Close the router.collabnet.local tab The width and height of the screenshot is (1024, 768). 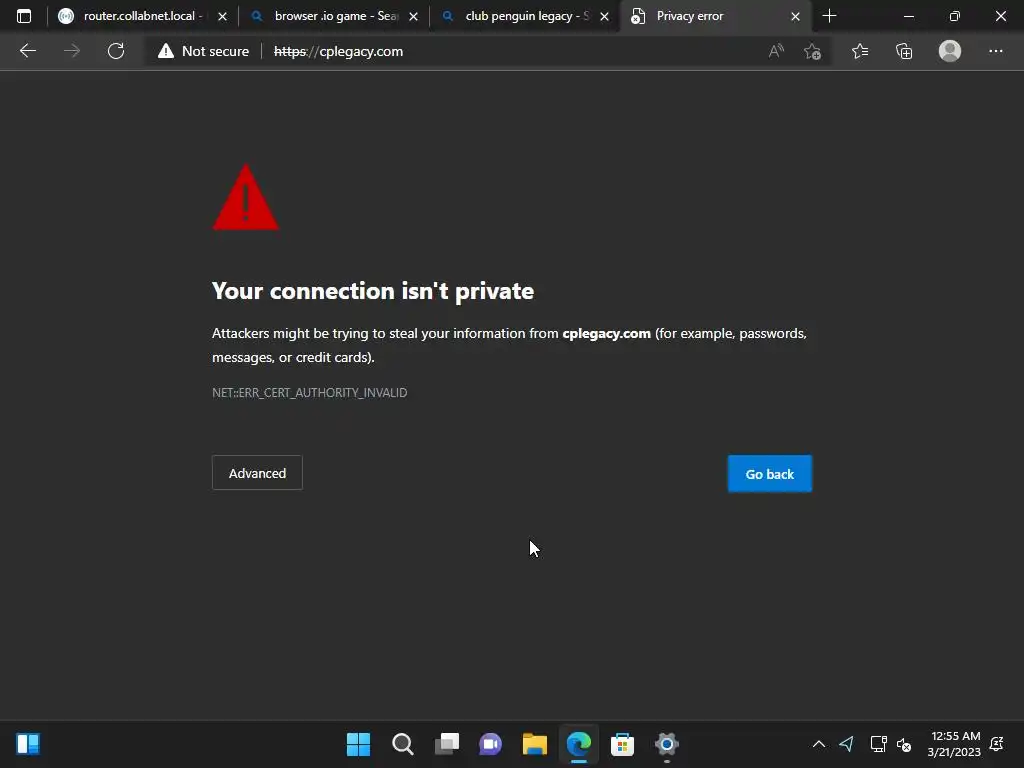tap(222, 16)
